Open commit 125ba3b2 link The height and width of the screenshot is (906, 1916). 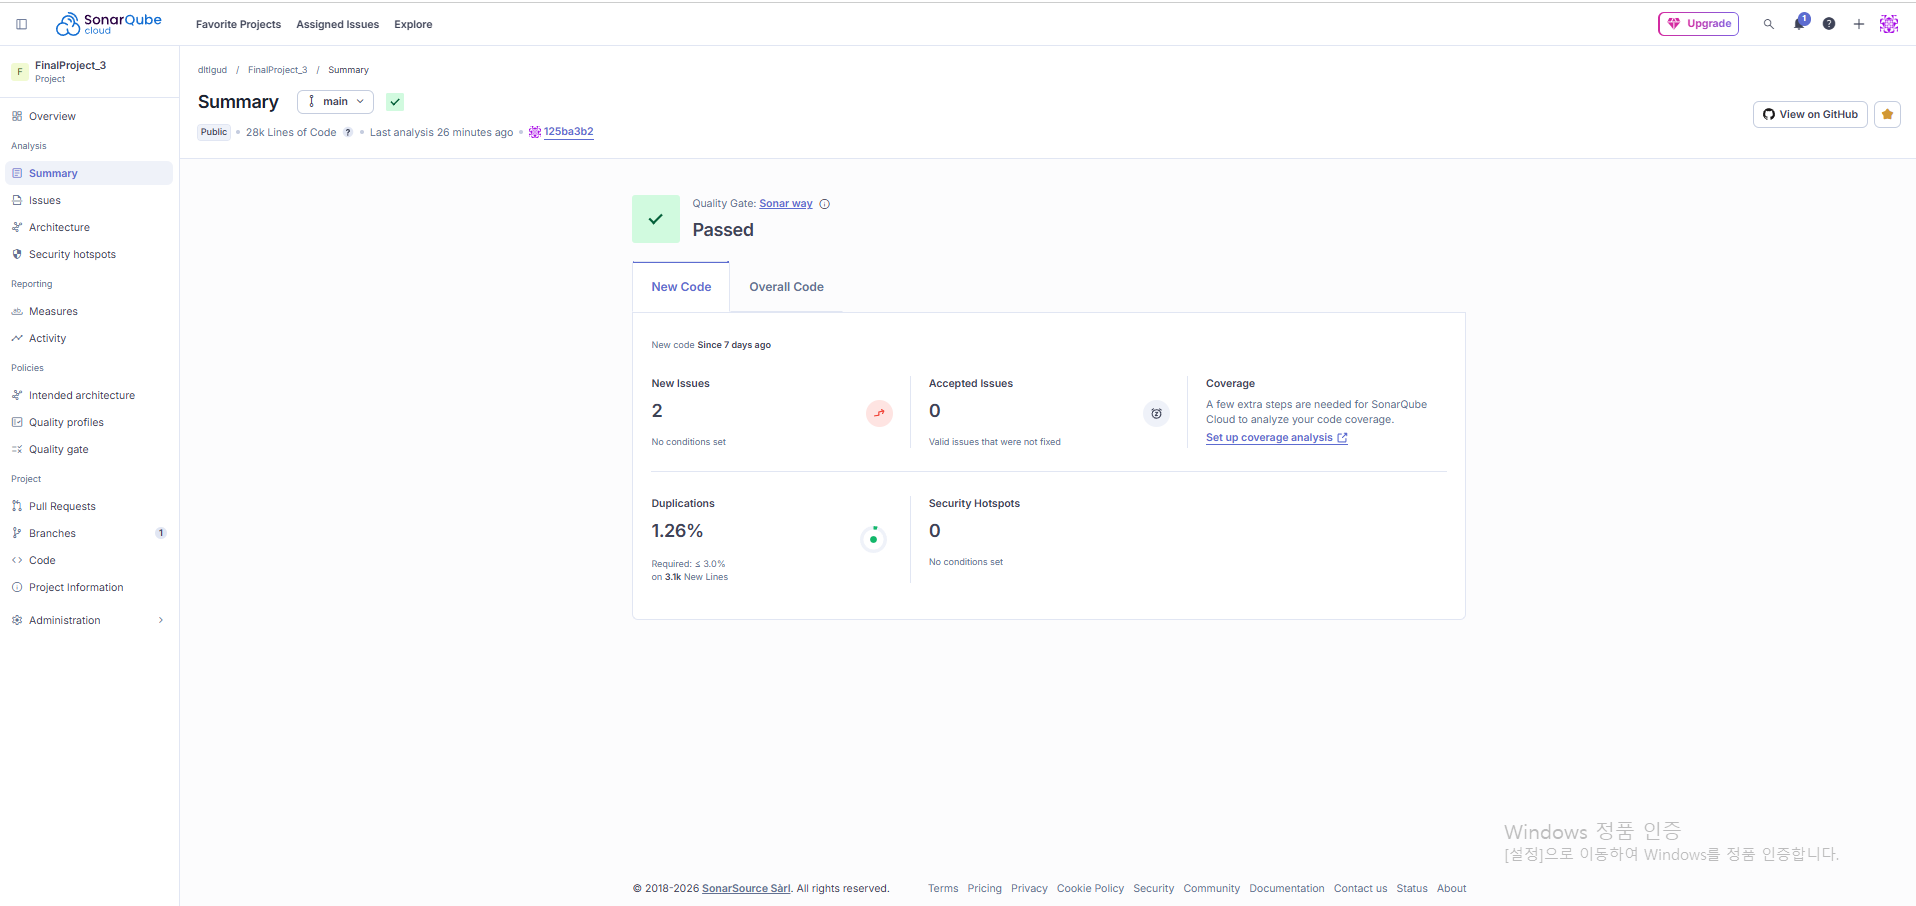[x=569, y=132]
